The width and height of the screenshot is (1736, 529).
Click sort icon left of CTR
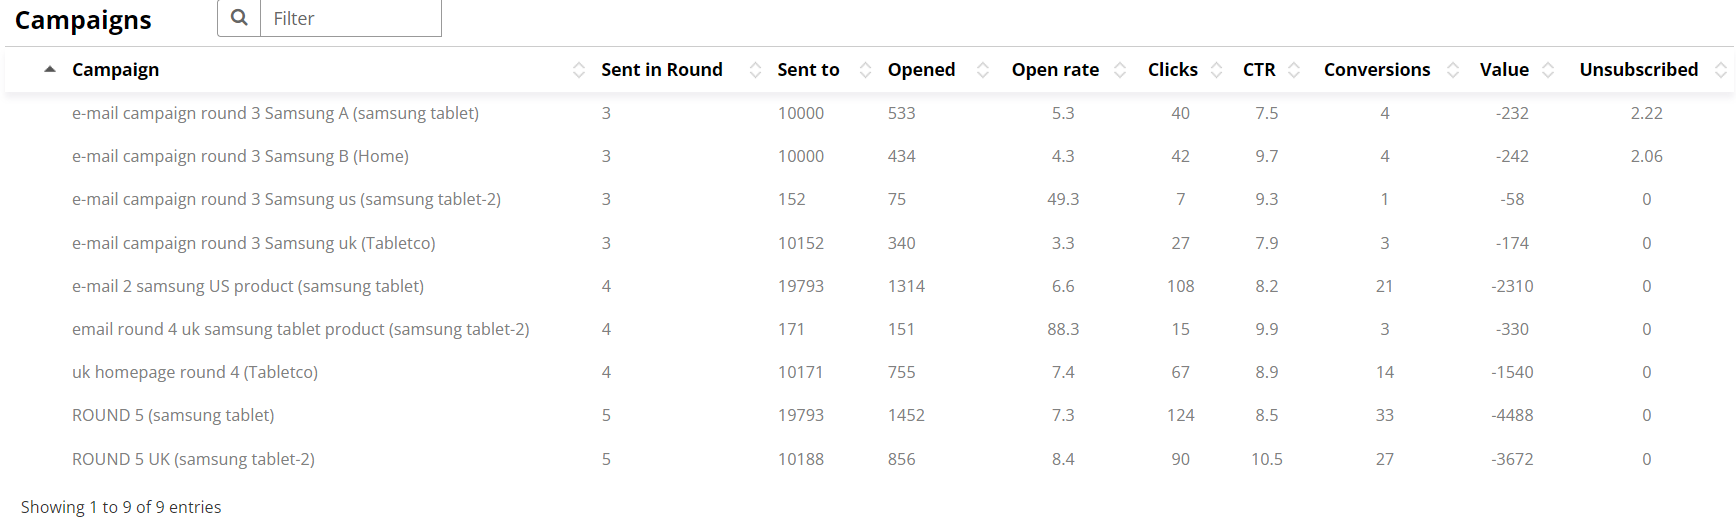(x=1217, y=69)
